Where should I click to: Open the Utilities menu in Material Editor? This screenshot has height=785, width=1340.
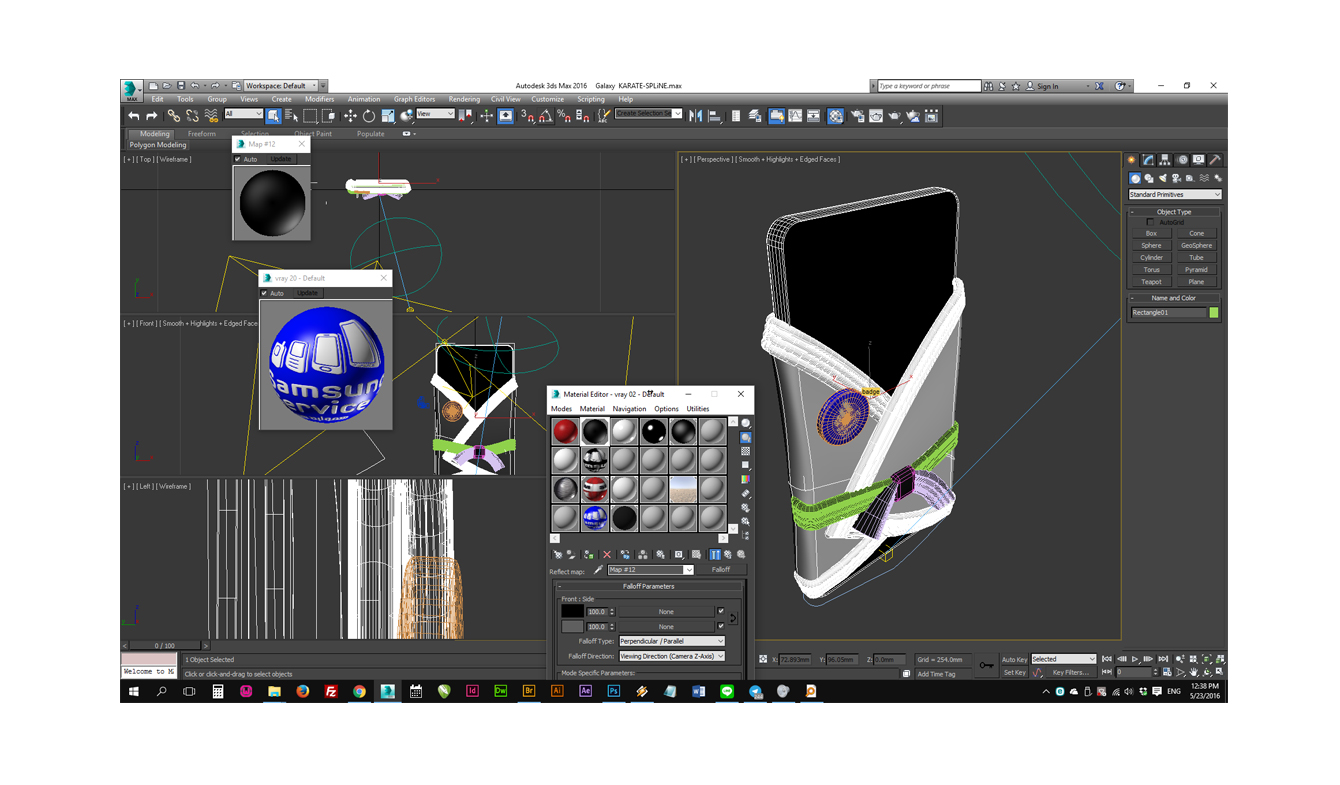697,409
